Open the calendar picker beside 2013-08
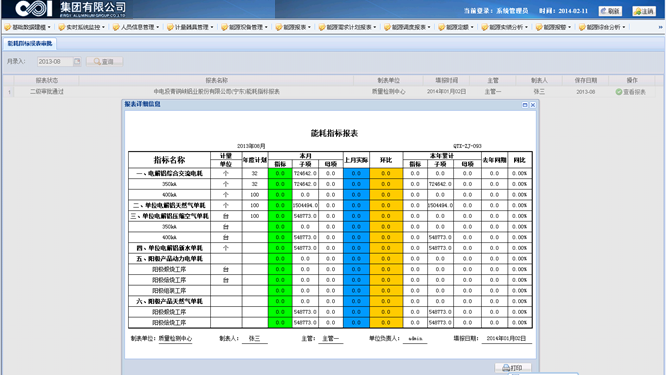 [x=77, y=62]
